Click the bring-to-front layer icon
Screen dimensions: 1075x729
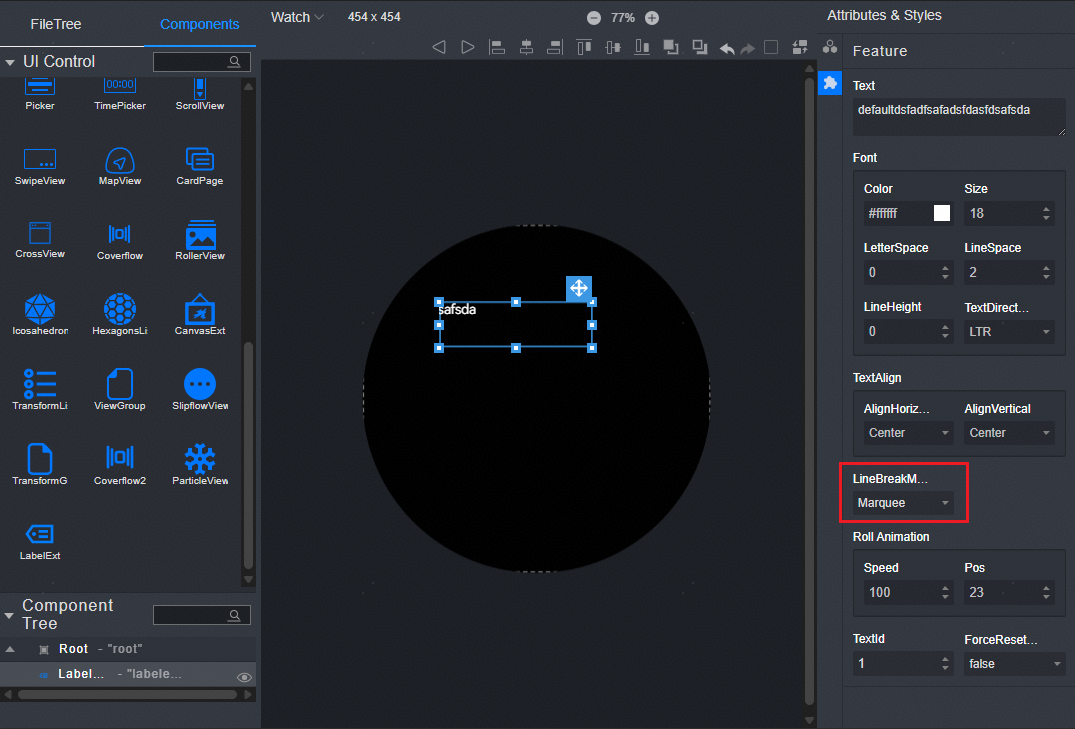tap(671, 47)
